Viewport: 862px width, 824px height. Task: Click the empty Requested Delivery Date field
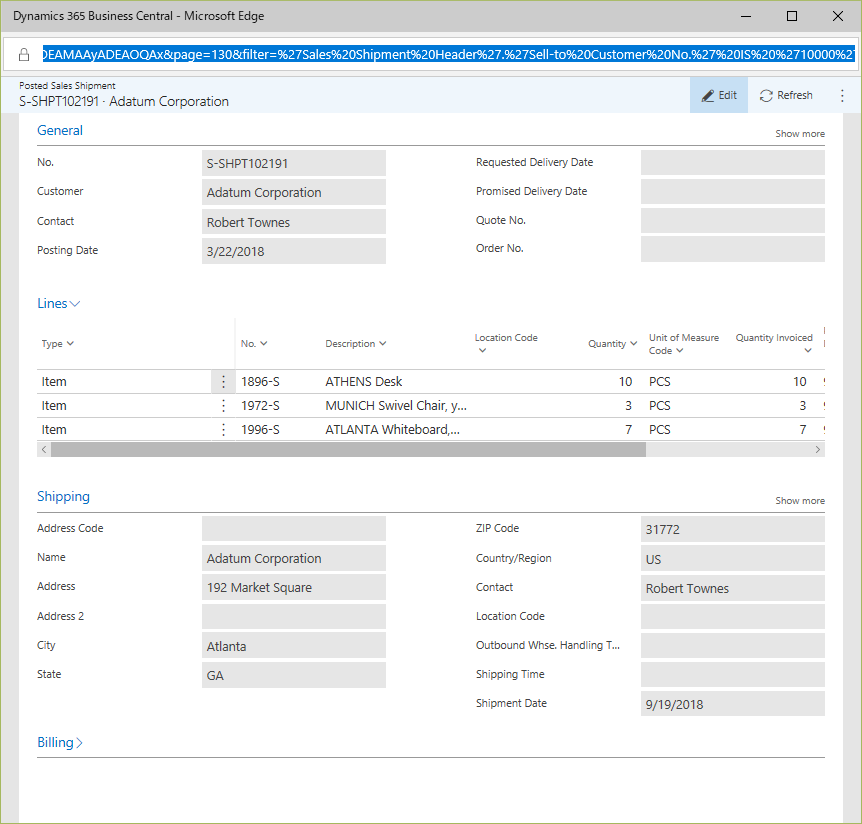[x=733, y=163]
